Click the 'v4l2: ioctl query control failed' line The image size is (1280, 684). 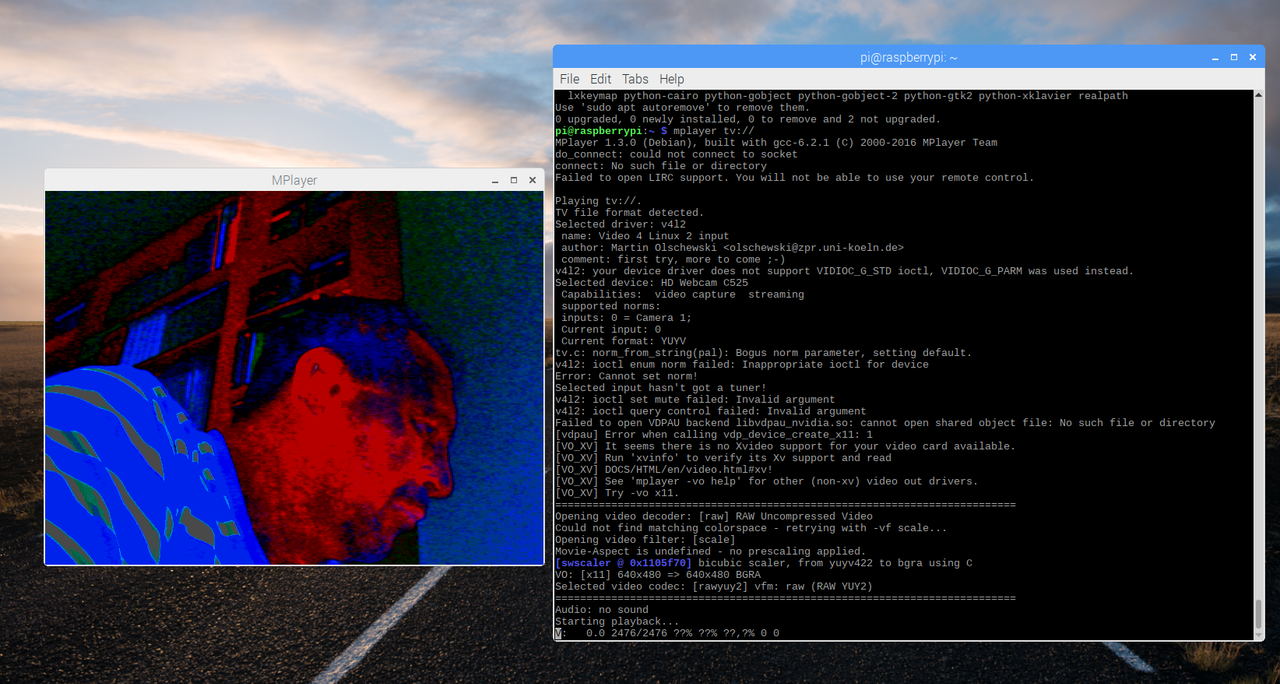coord(711,411)
